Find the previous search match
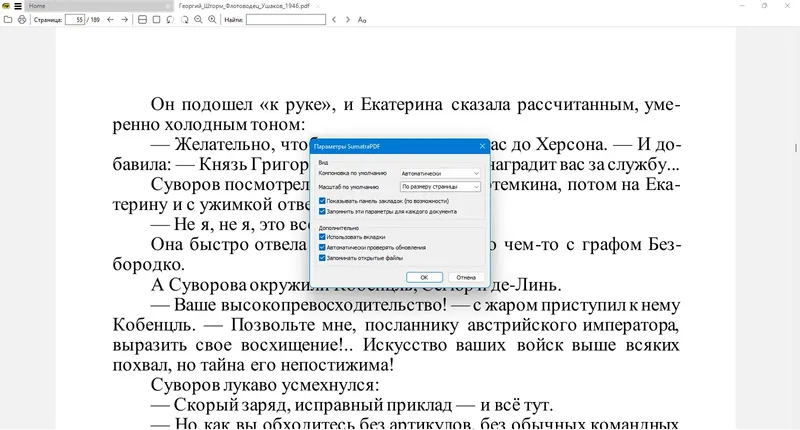The width and height of the screenshot is (800, 430). pyautogui.click(x=334, y=20)
